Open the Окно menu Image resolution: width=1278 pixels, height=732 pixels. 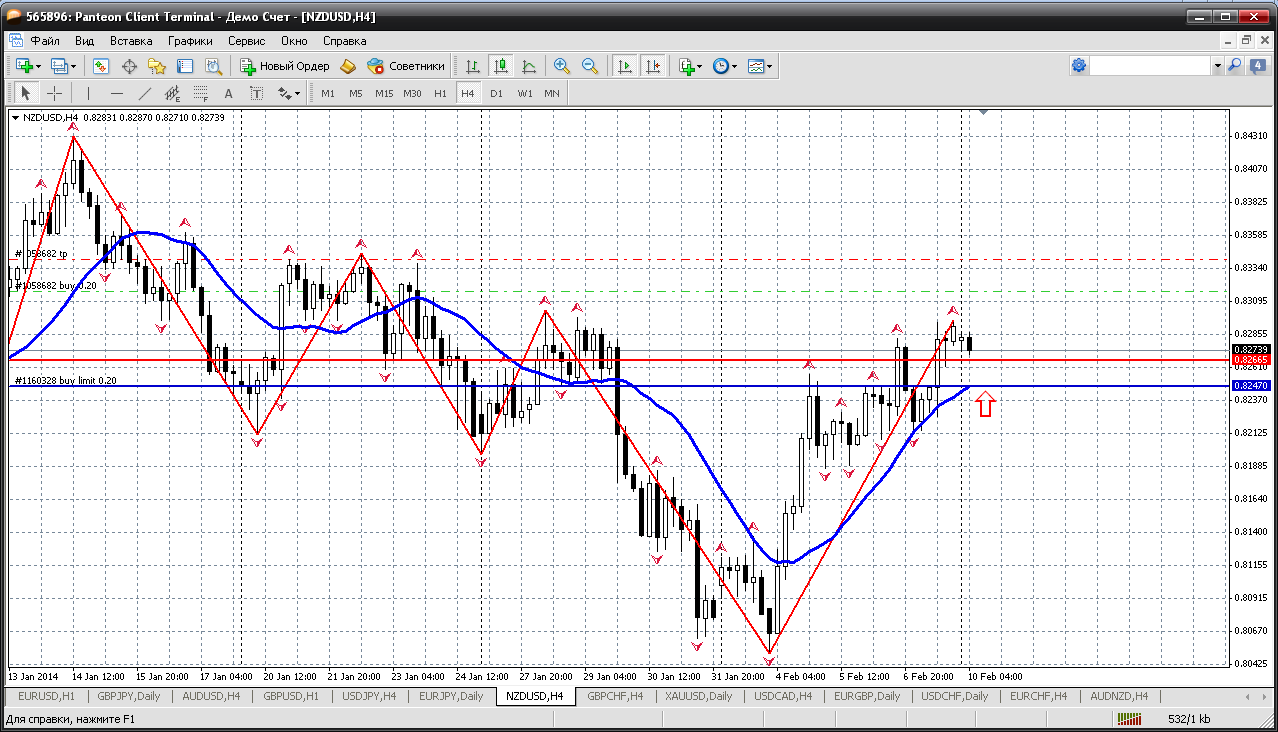(294, 41)
